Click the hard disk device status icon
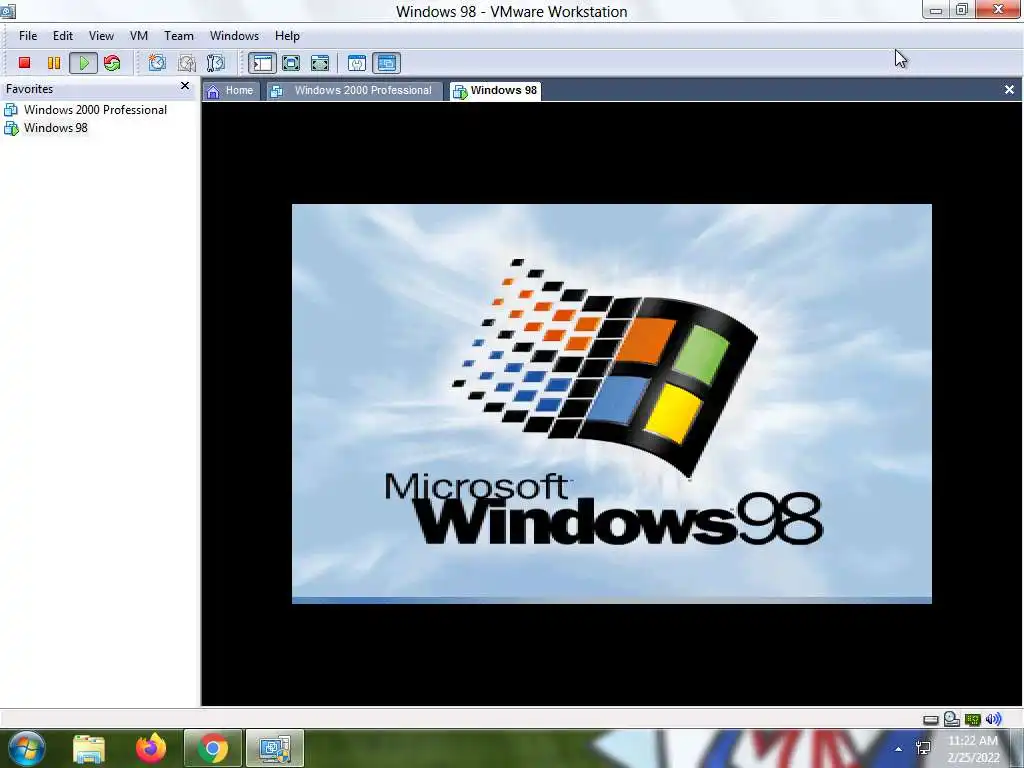Screen dimensions: 1024x768 click(x=931, y=720)
